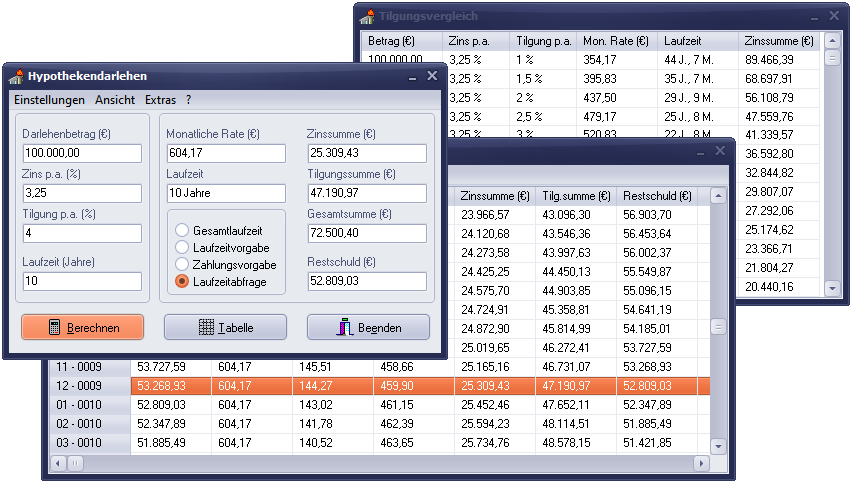This screenshot has height=481, width=854.
Task: Click the Mon. Rate (€) column header
Action: pyautogui.click(x=617, y=41)
